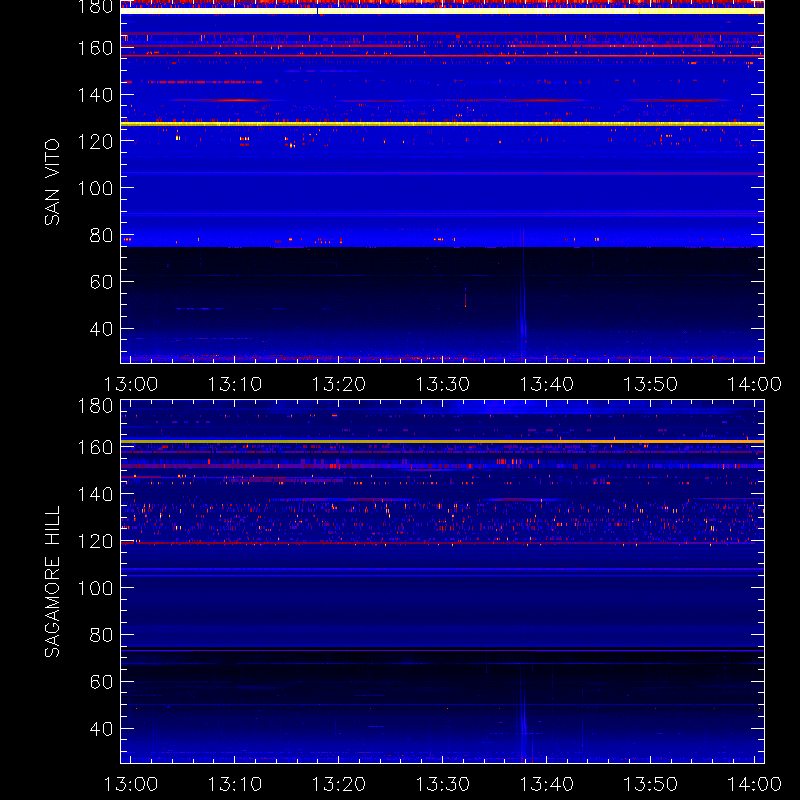The width and height of the screenshot is (800, 800).
Task: Click 13:40 under the Sagamore Hill plot
Action: [x=546, y=784]
